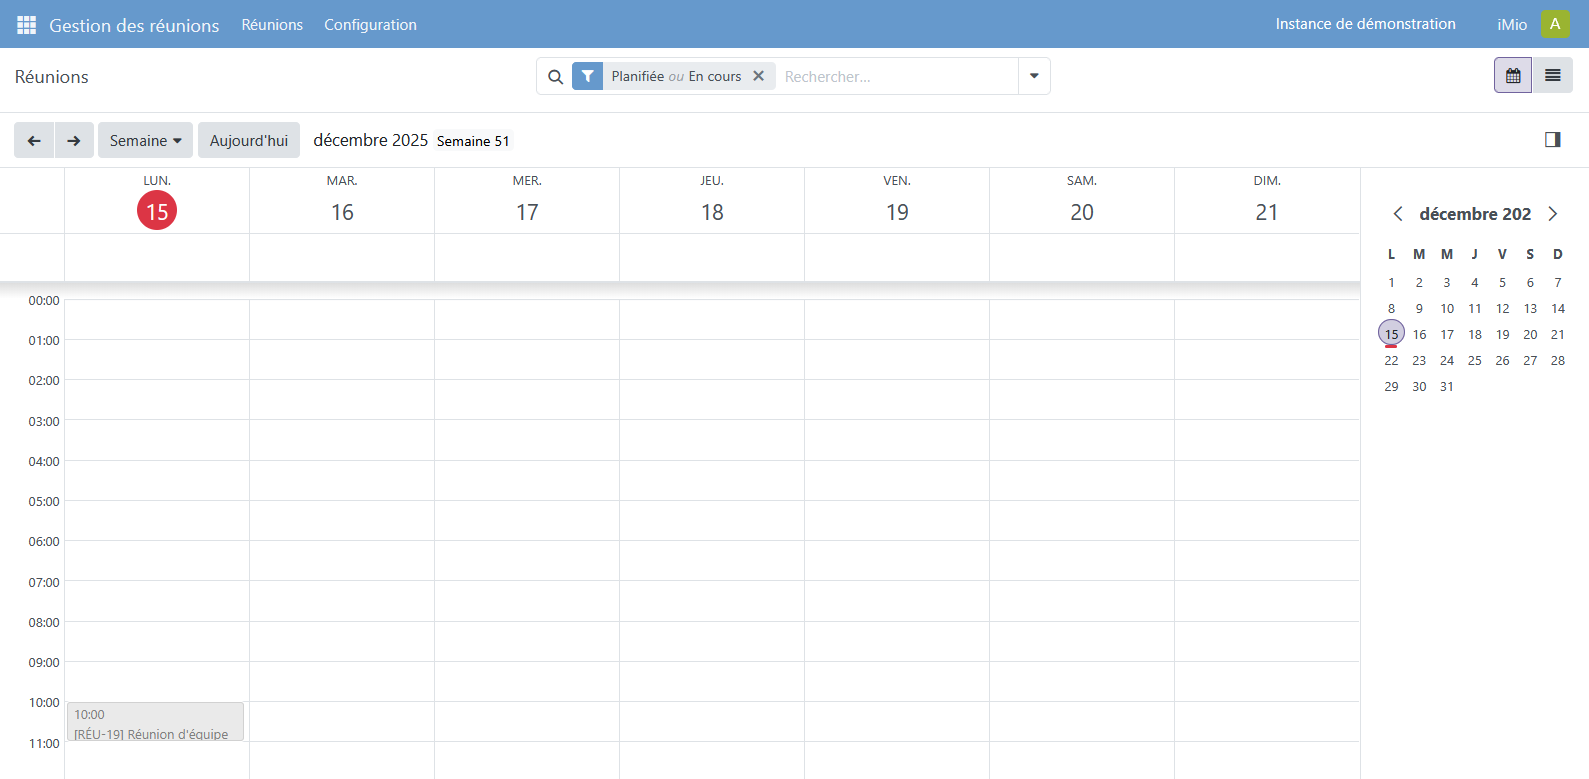
Task: Switch to list view
Action: (x=1552, y=76)
